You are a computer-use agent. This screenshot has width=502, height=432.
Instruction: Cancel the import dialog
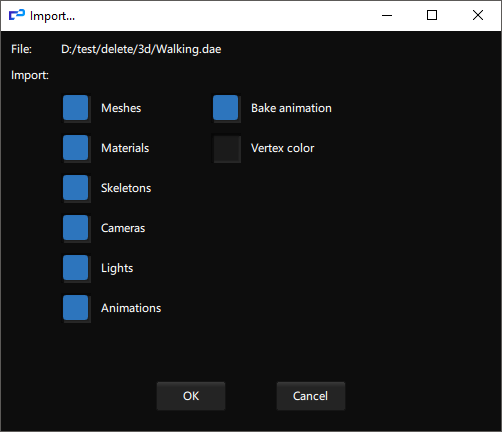coord(311,396)
